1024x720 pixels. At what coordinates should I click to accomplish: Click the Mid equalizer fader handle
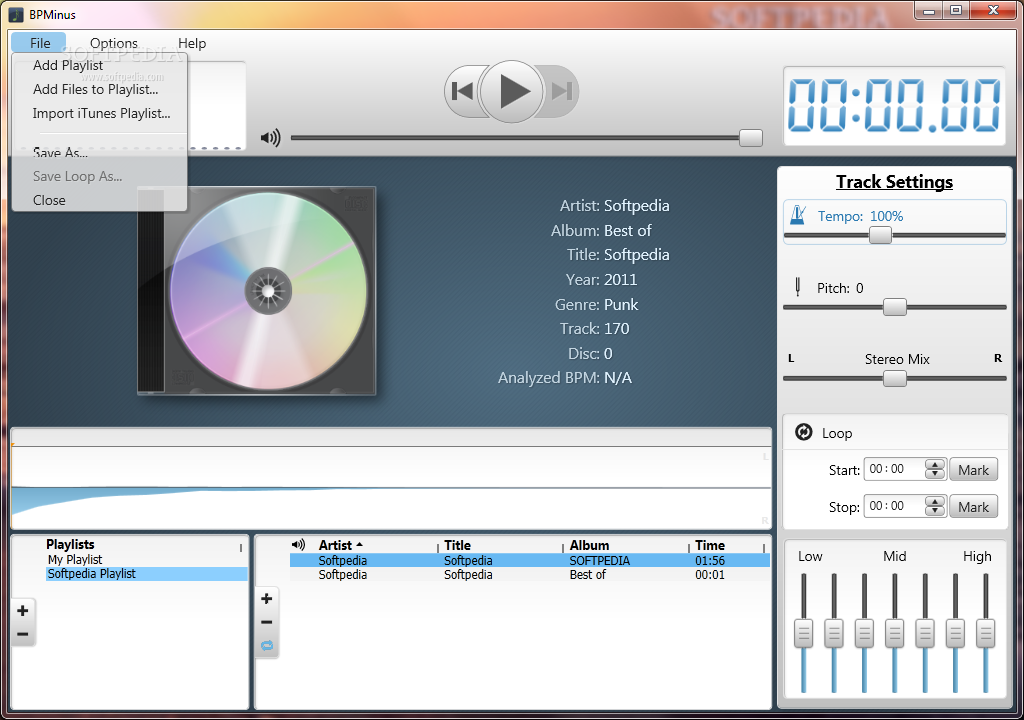(x=895, y=633)
